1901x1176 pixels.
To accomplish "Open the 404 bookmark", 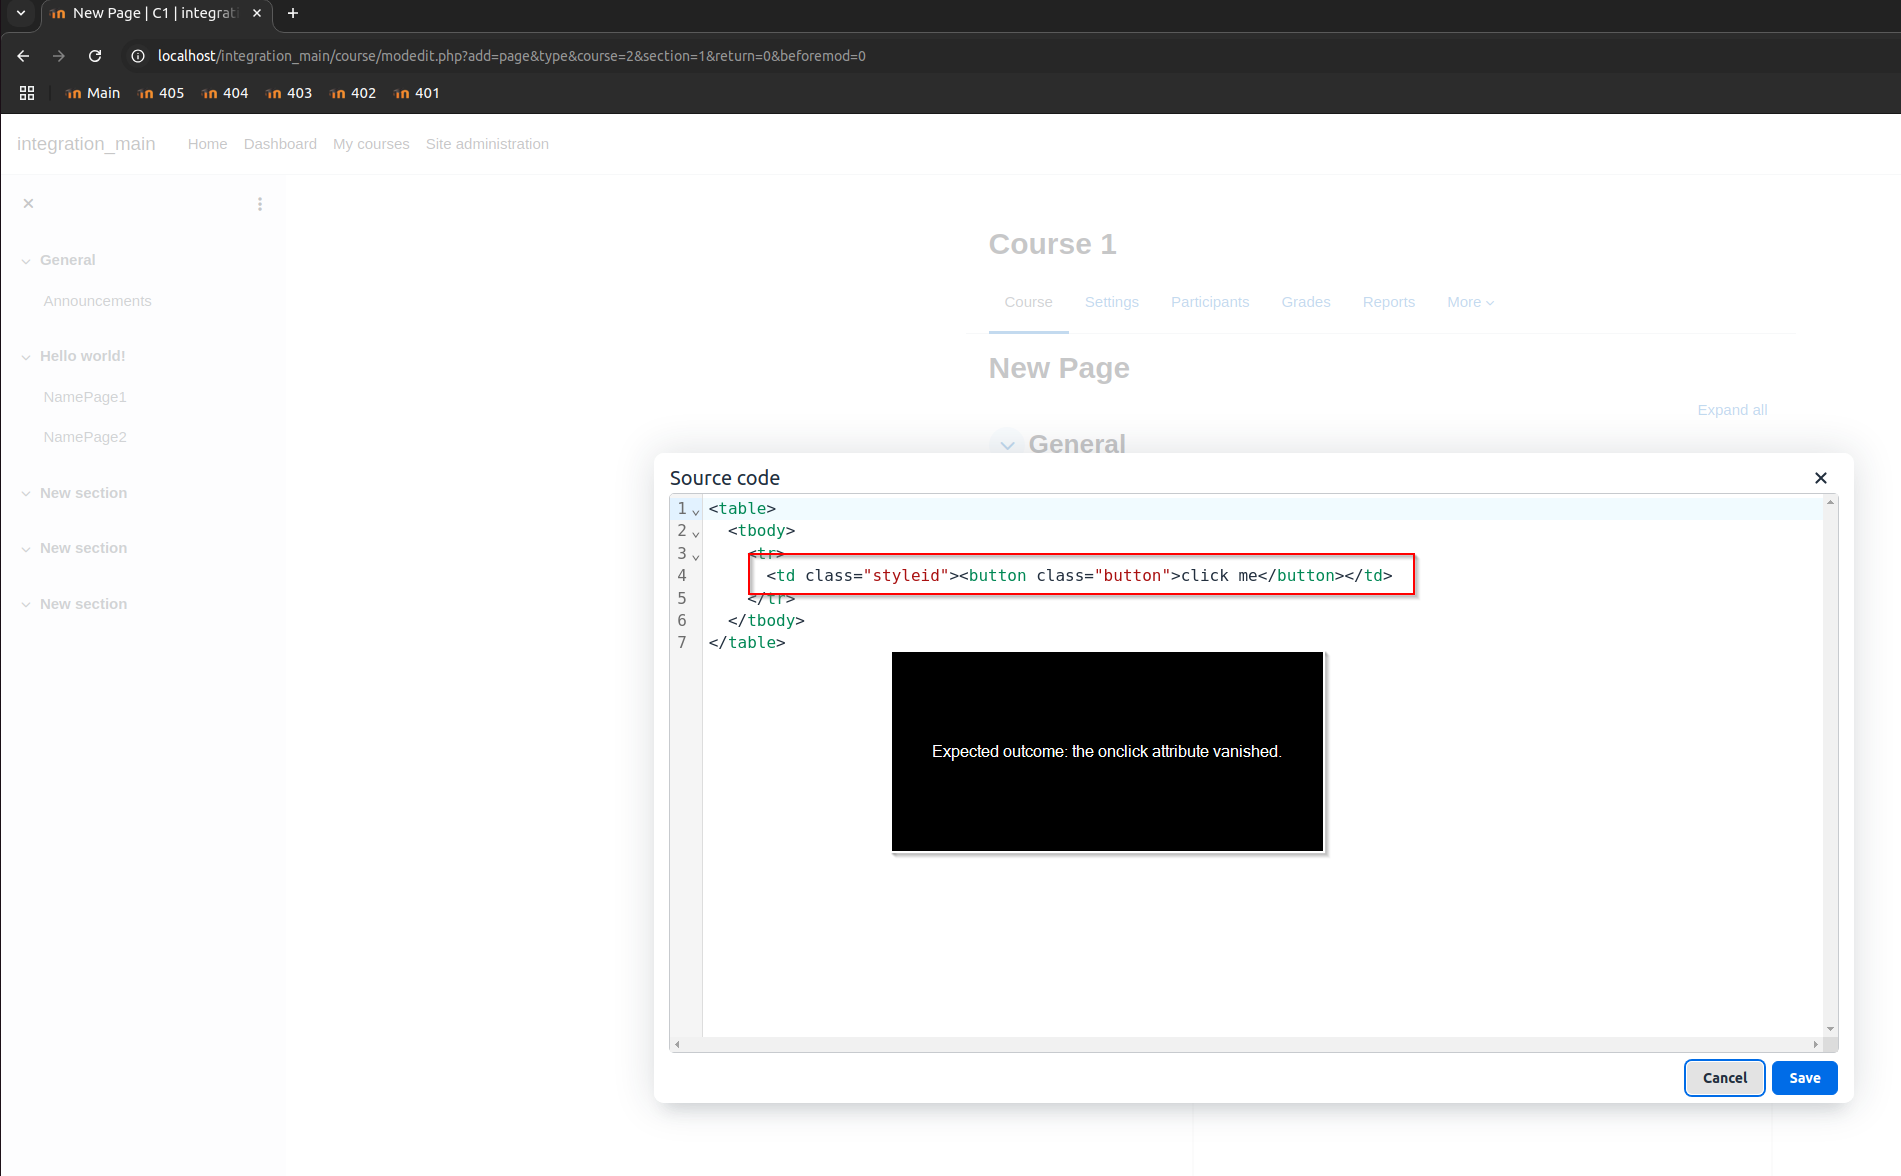I will (x=225, y=93).
